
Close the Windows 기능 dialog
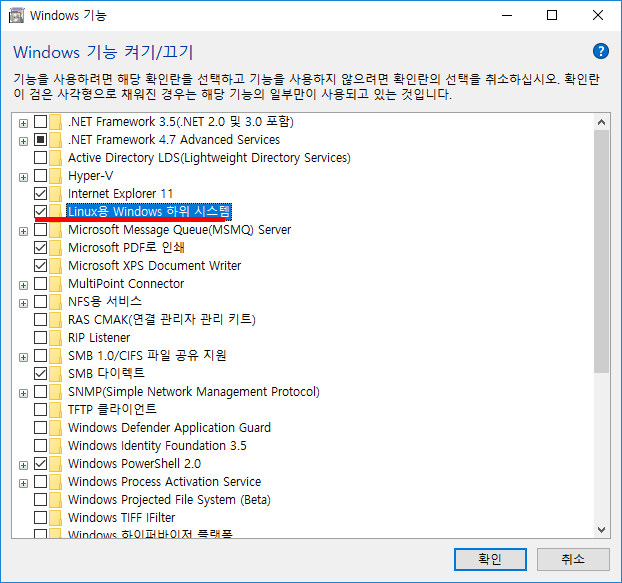598,15
